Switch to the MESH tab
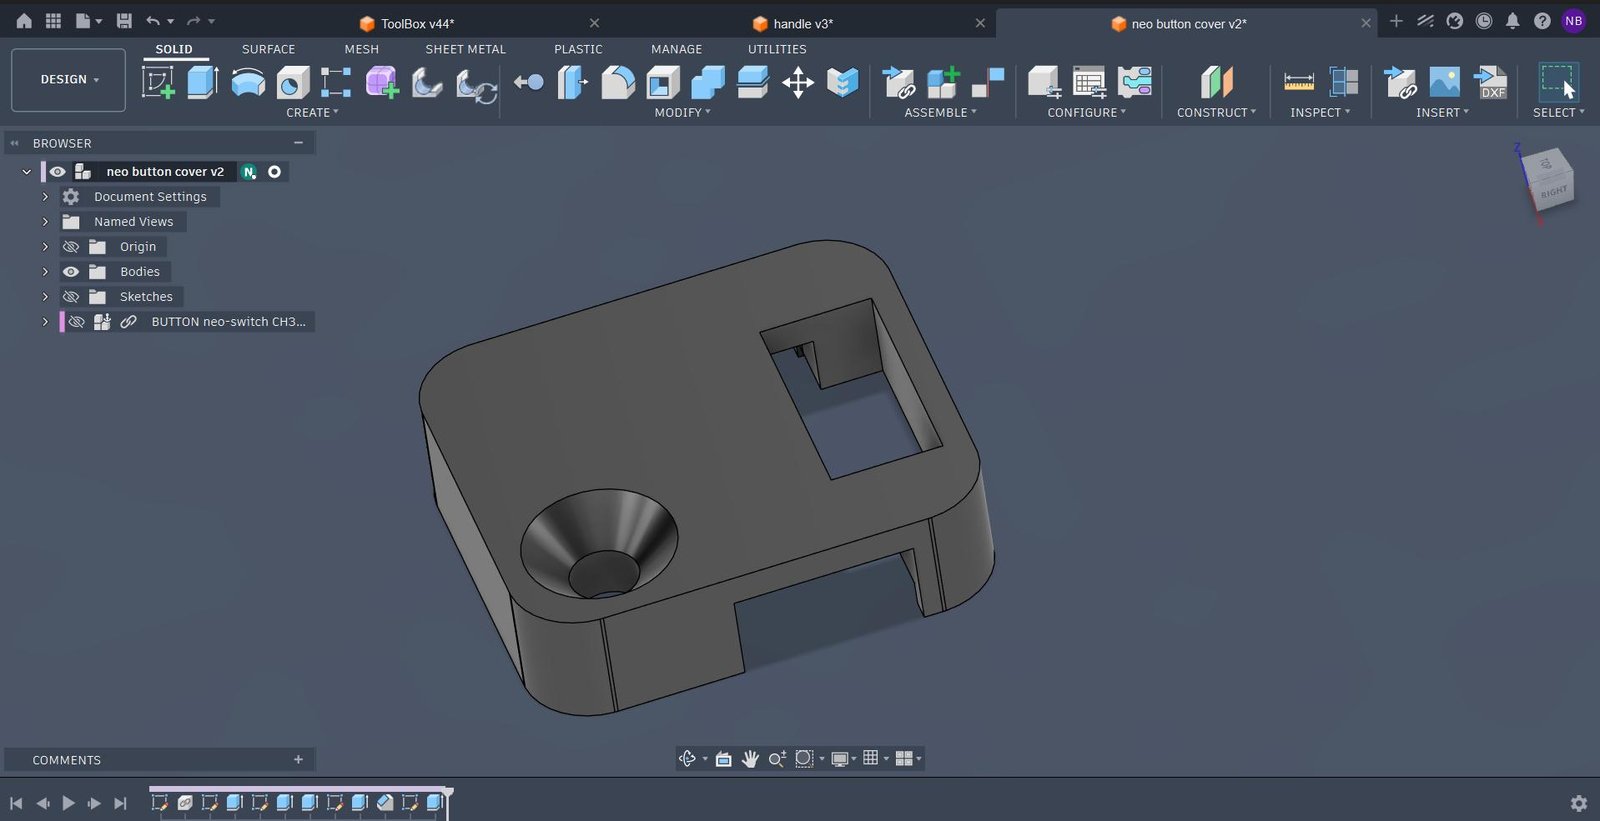The height and width of the screenshot is (821, 1600). point(361,49)
